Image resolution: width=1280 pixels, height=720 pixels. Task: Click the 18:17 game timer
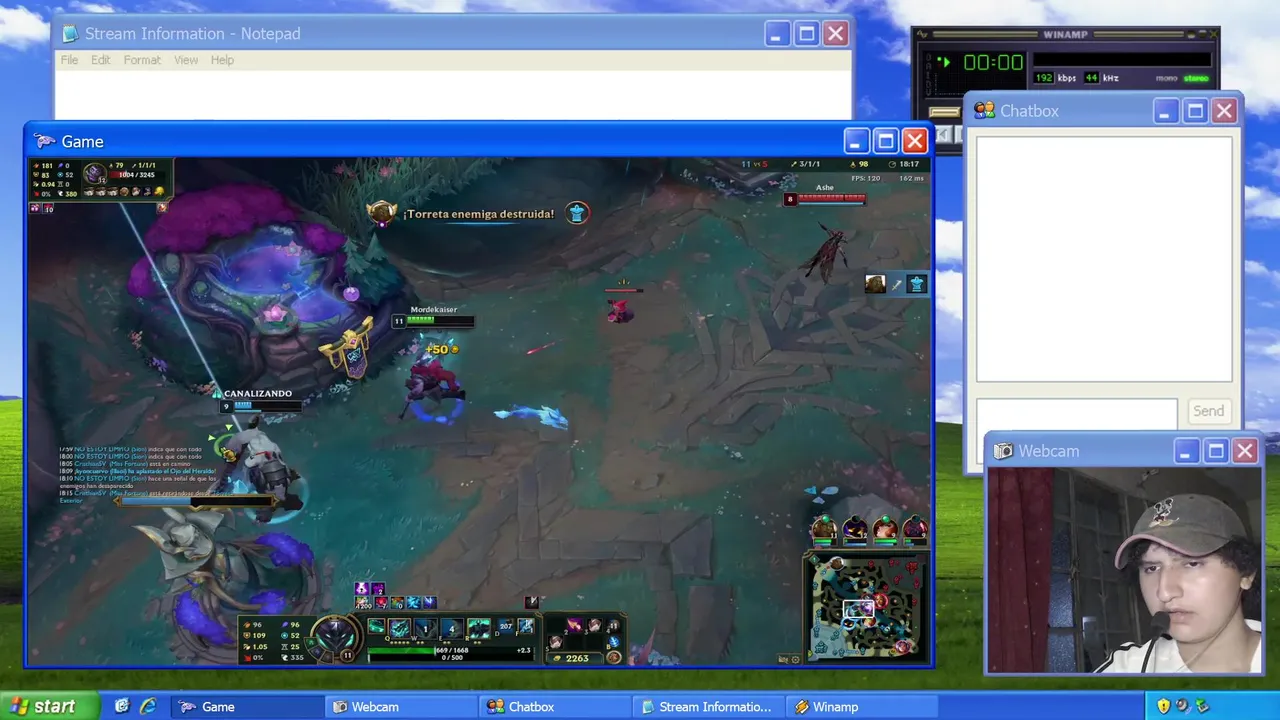click(909, 164)
